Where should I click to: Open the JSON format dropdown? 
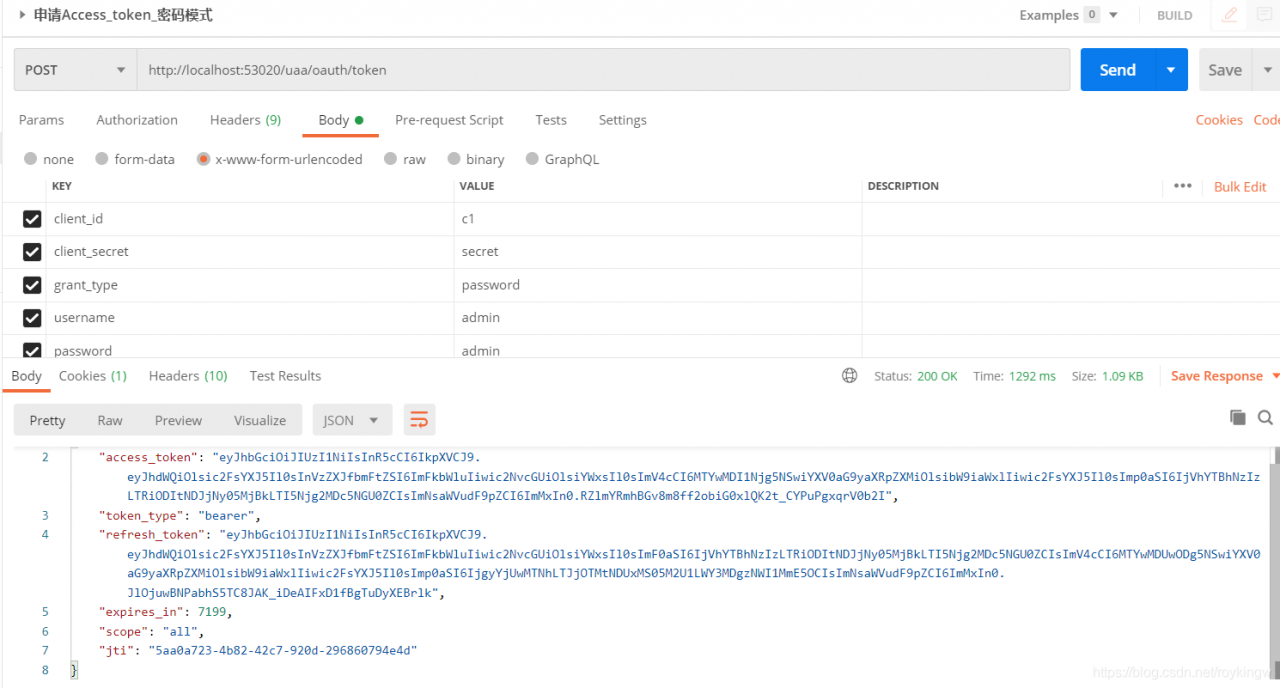pyautogui.click(x=352, y=420)
